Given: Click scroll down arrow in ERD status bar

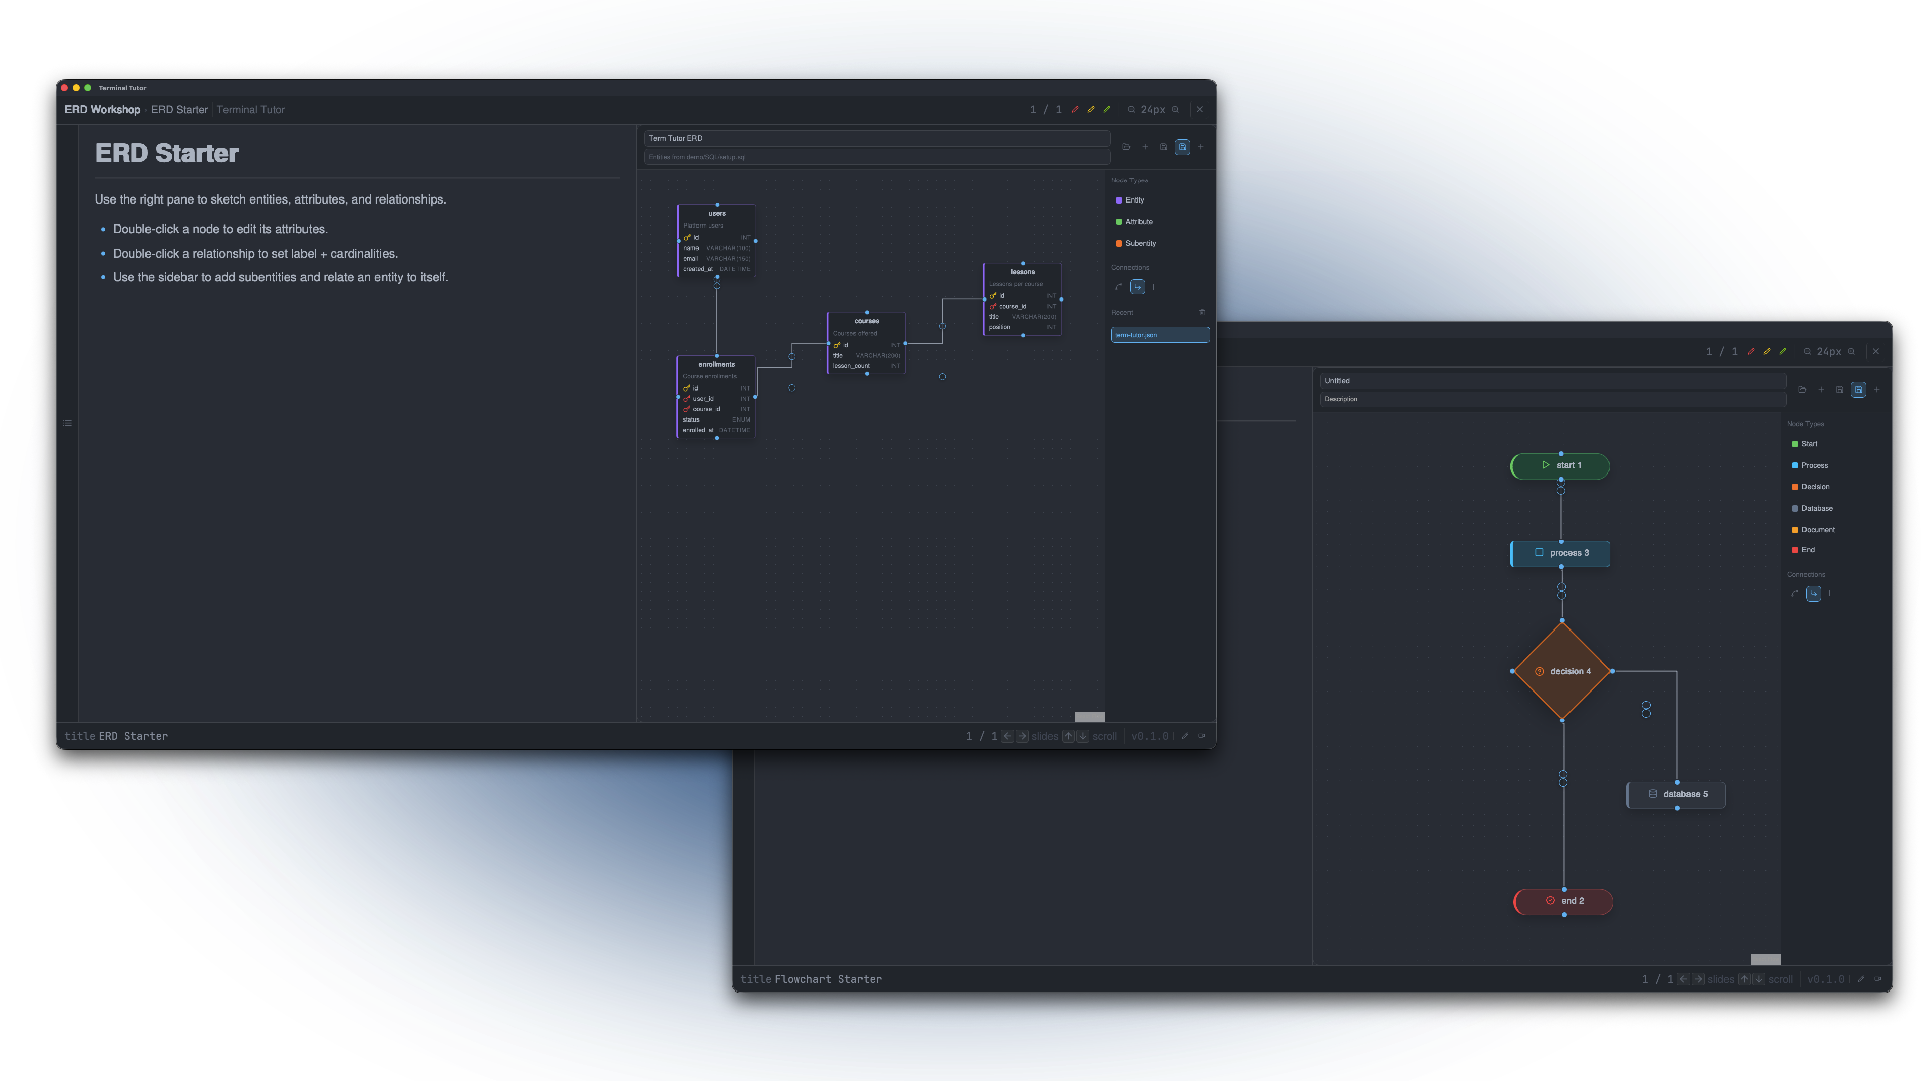Looking at the screenshot, I should pos(1083,737).
